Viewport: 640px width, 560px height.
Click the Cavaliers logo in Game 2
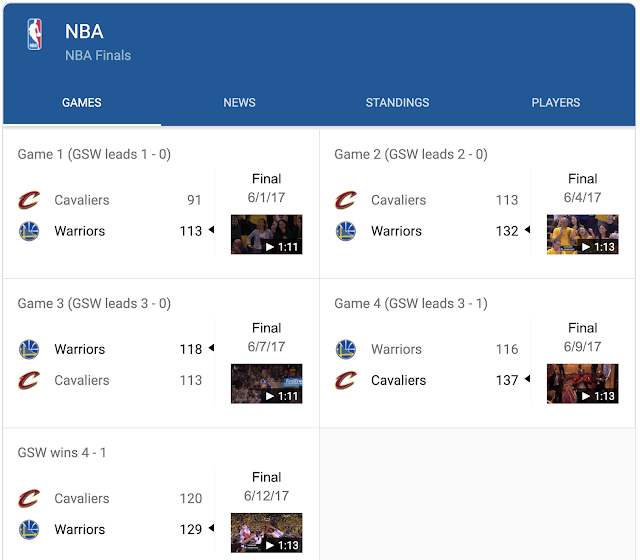tap(346, 200)
